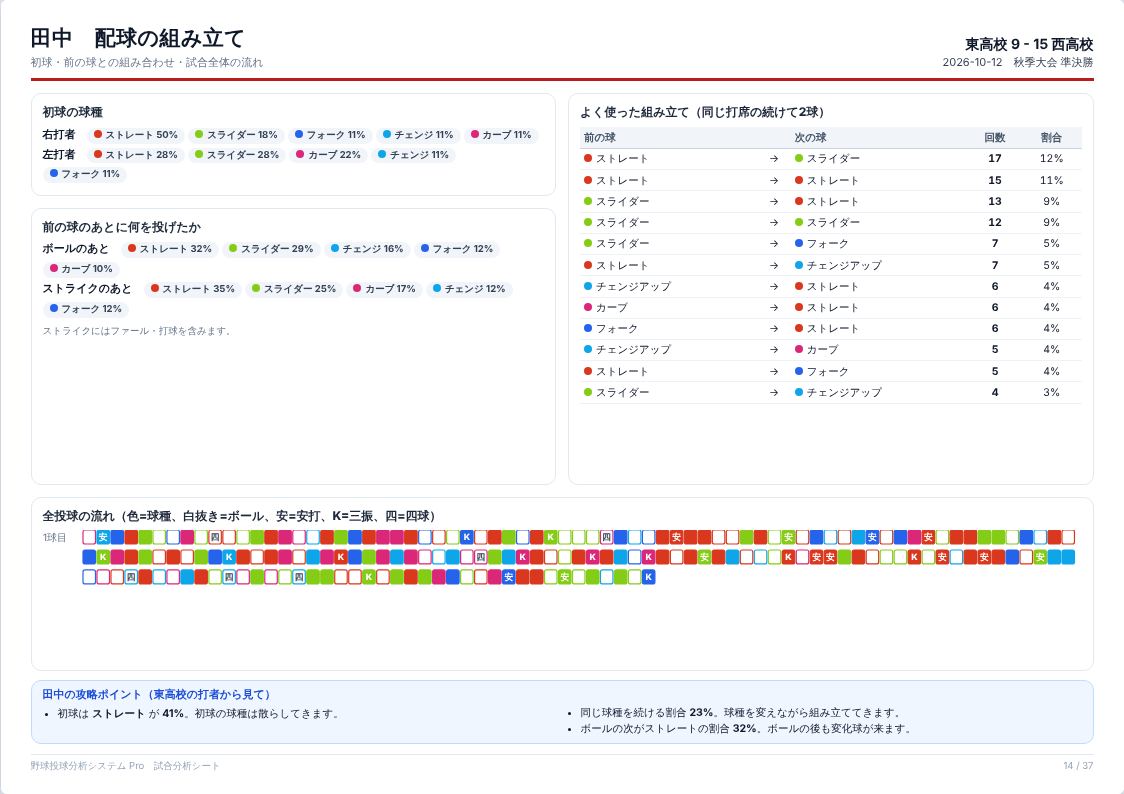
Task: Select the カーブ 10% chip
Action: 81,269
